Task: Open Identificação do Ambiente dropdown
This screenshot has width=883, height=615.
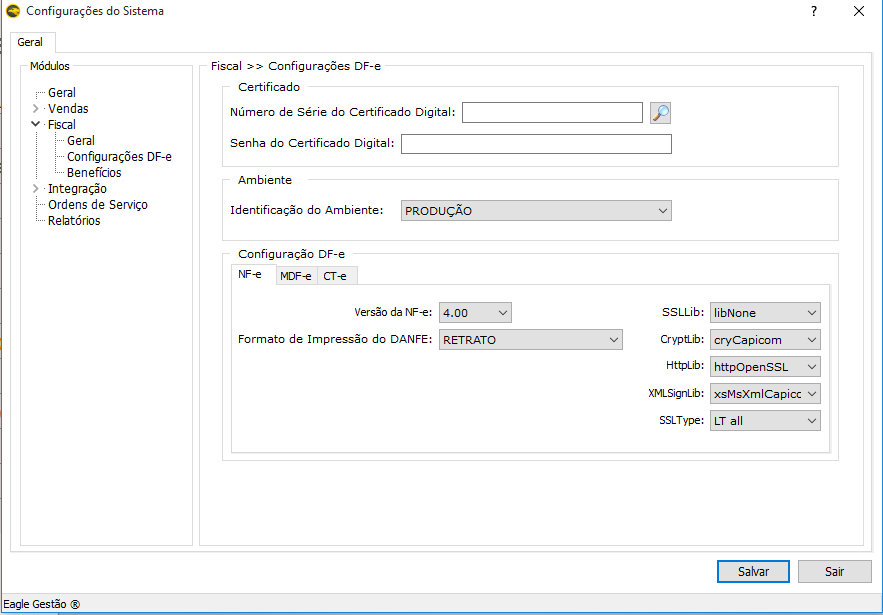Action: [x=536, y=211]
